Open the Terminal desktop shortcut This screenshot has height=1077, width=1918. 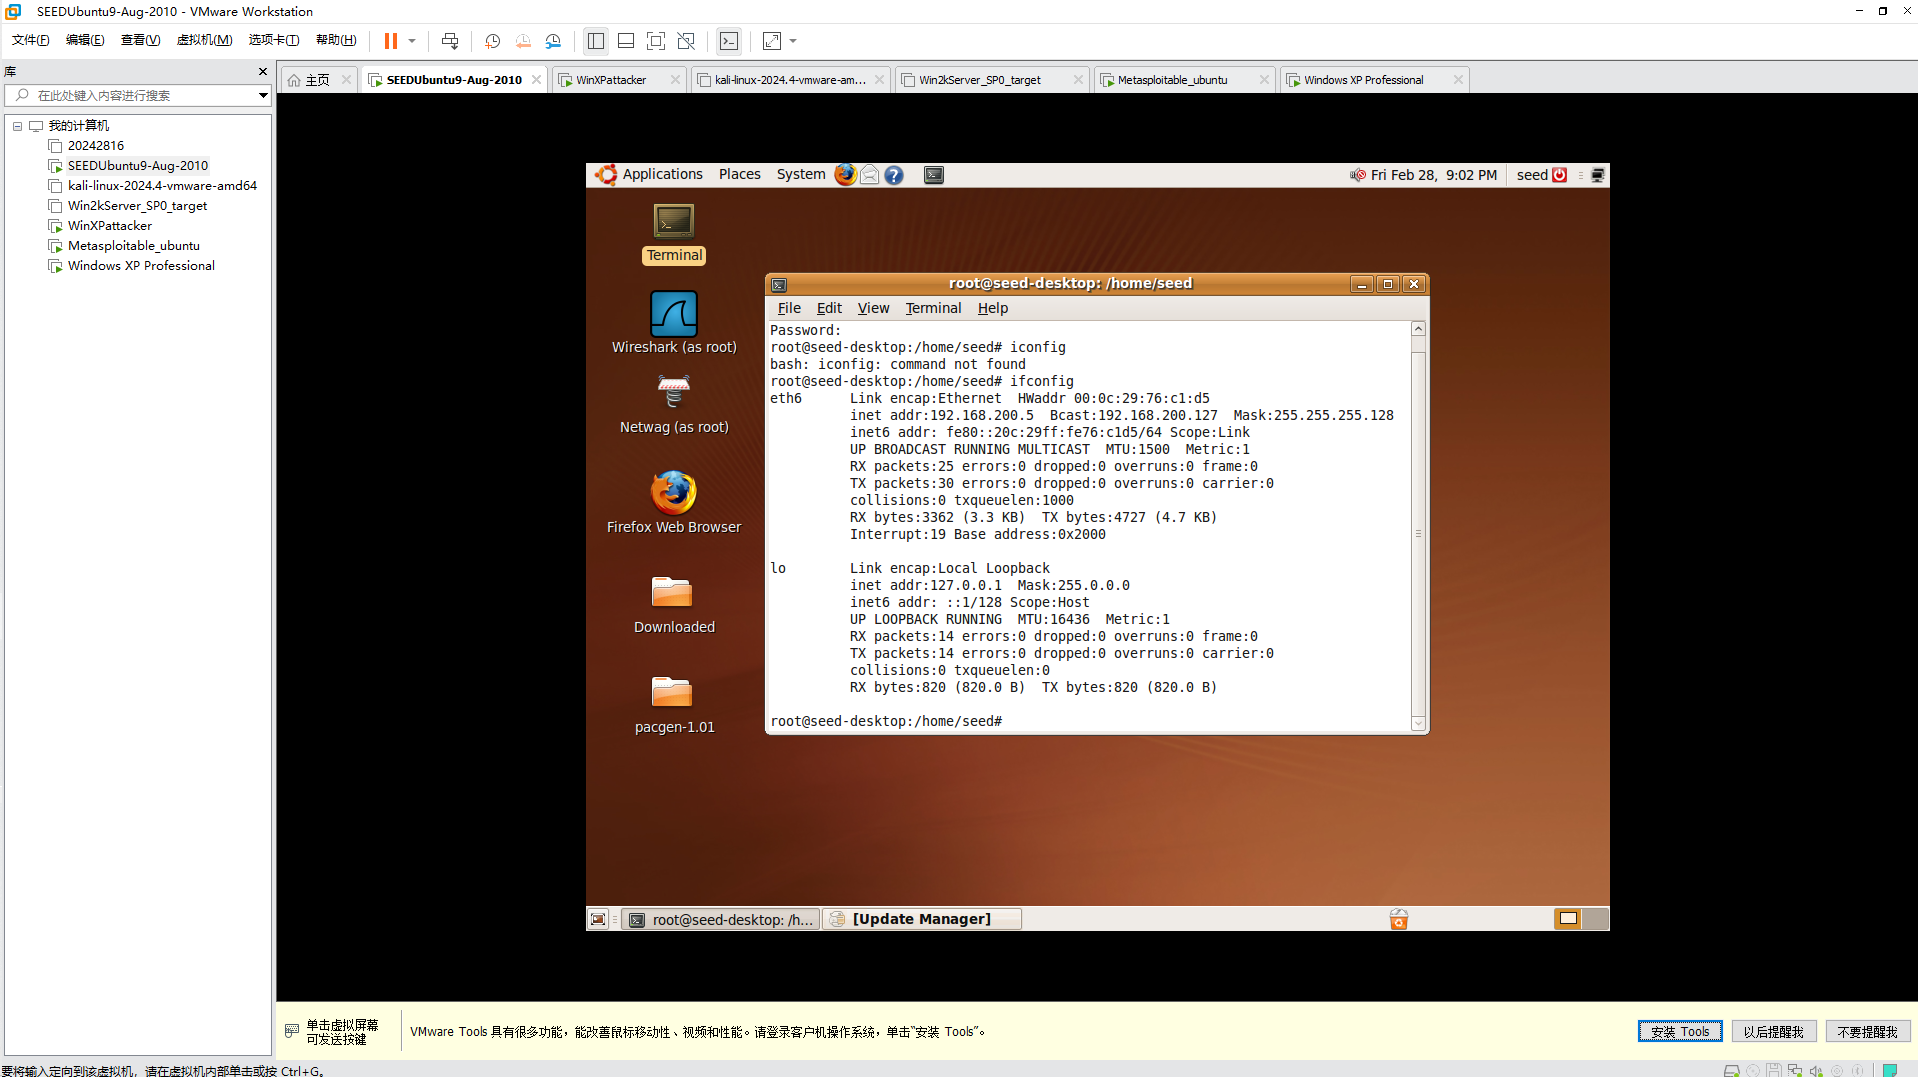(x=674, y=234)
